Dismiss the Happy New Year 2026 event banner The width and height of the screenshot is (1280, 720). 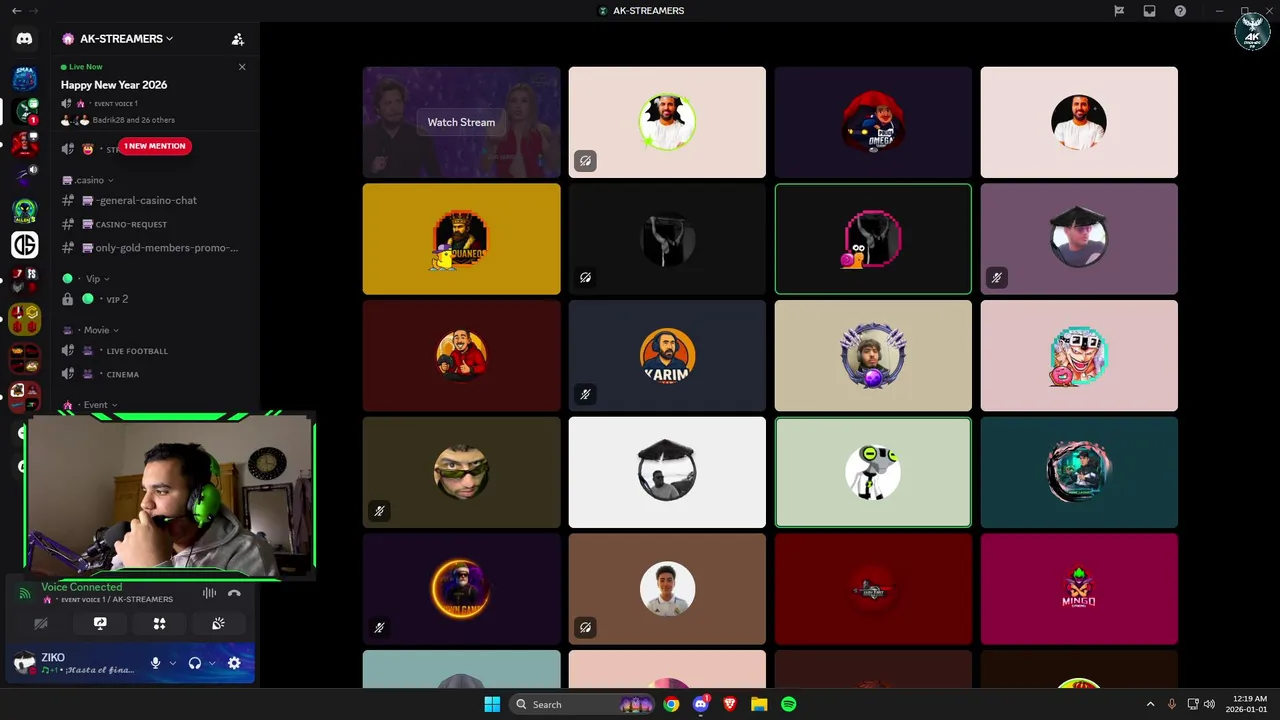point(242,67)
